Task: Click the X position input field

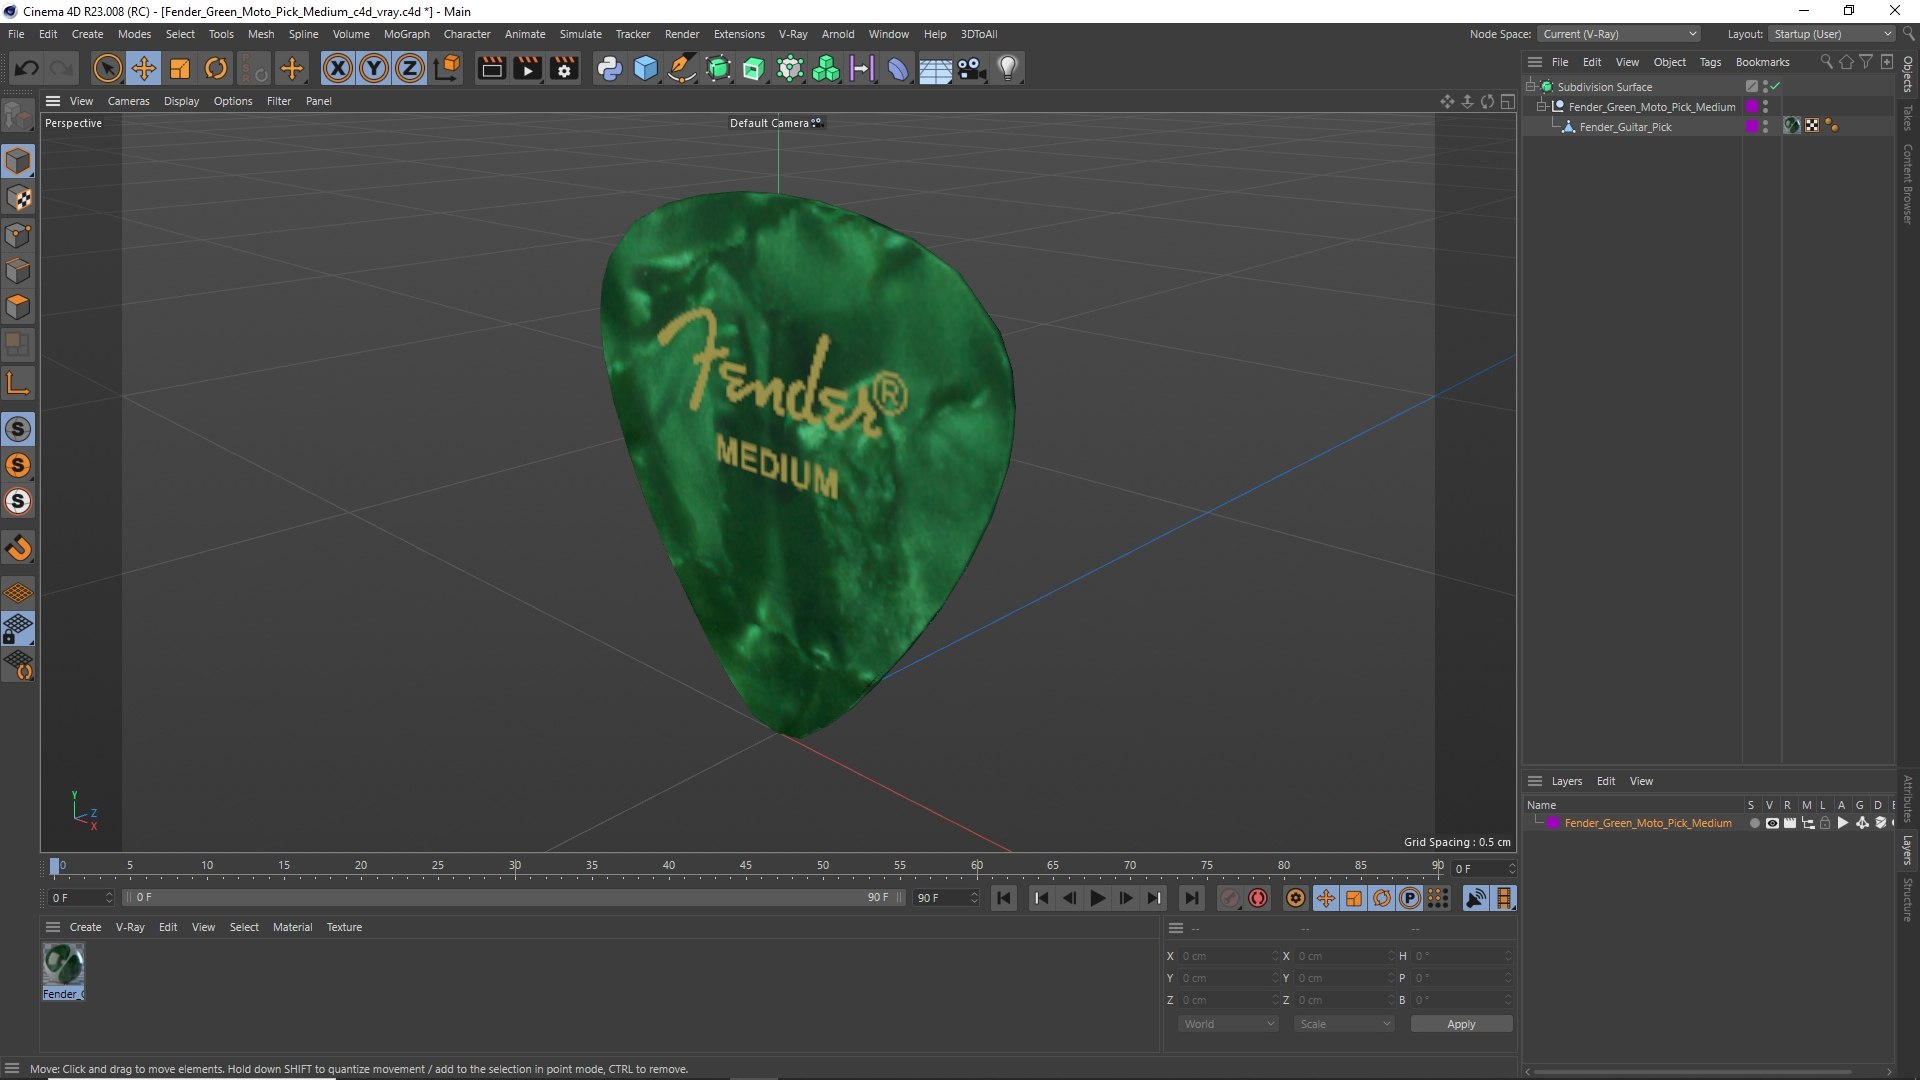Action: coord(1227,956)
